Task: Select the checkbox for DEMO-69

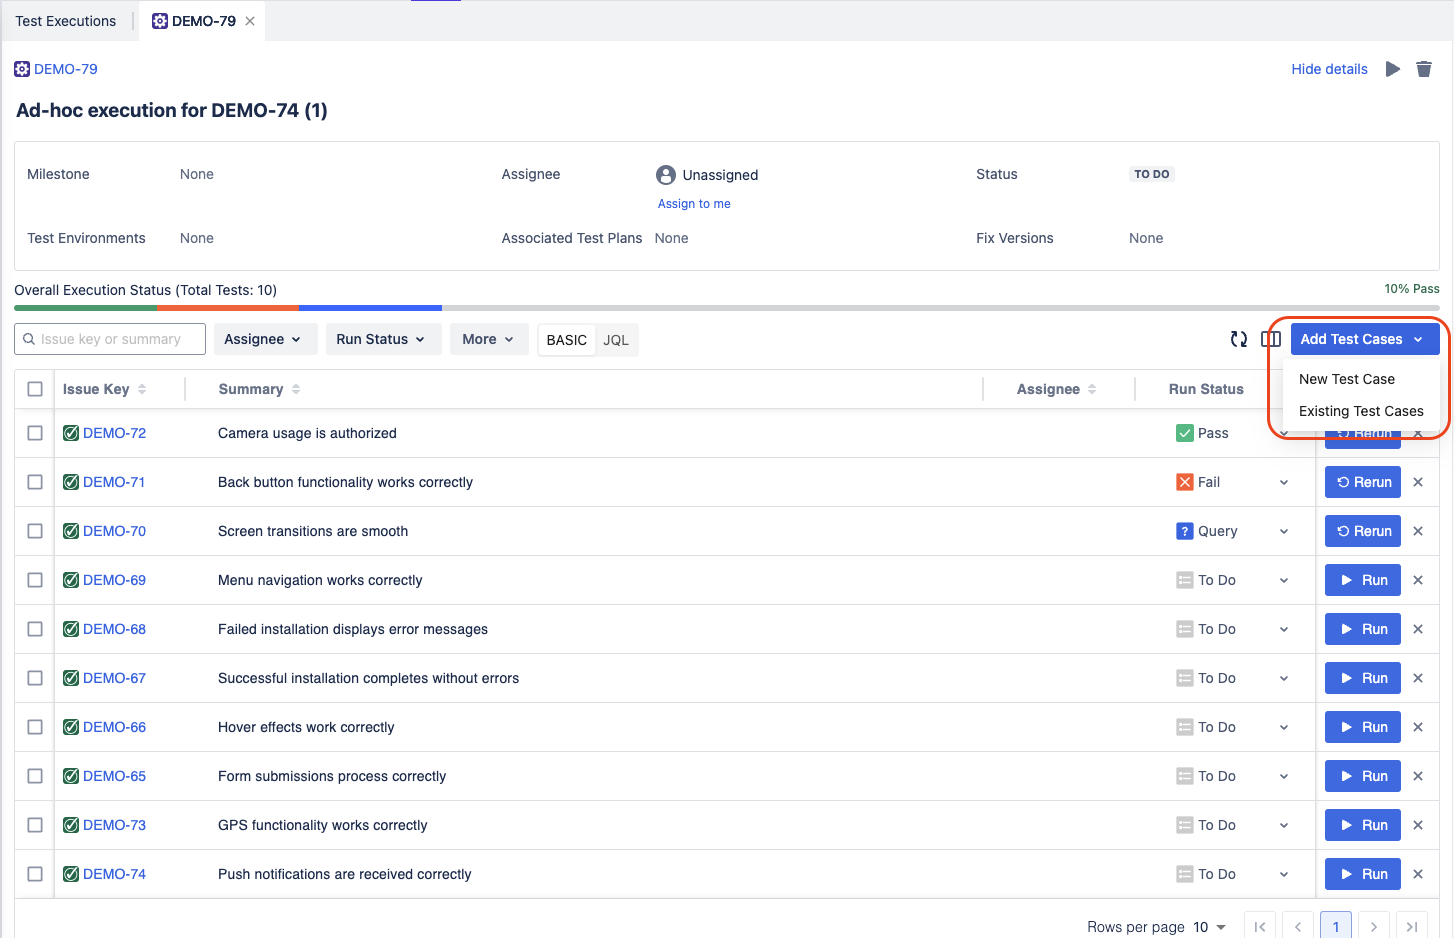Action: tap(35, 580)
